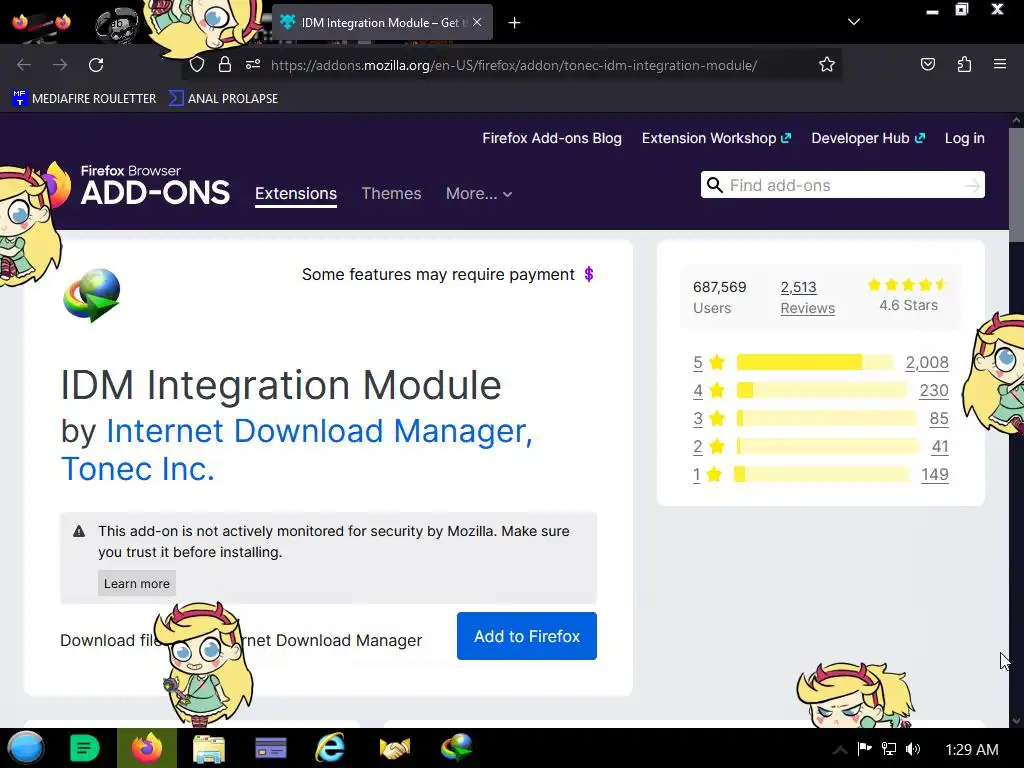Open Internet Explorer from taskbar
The width and height of the screenshot is (1024, 768).
[x=330, y=748]
